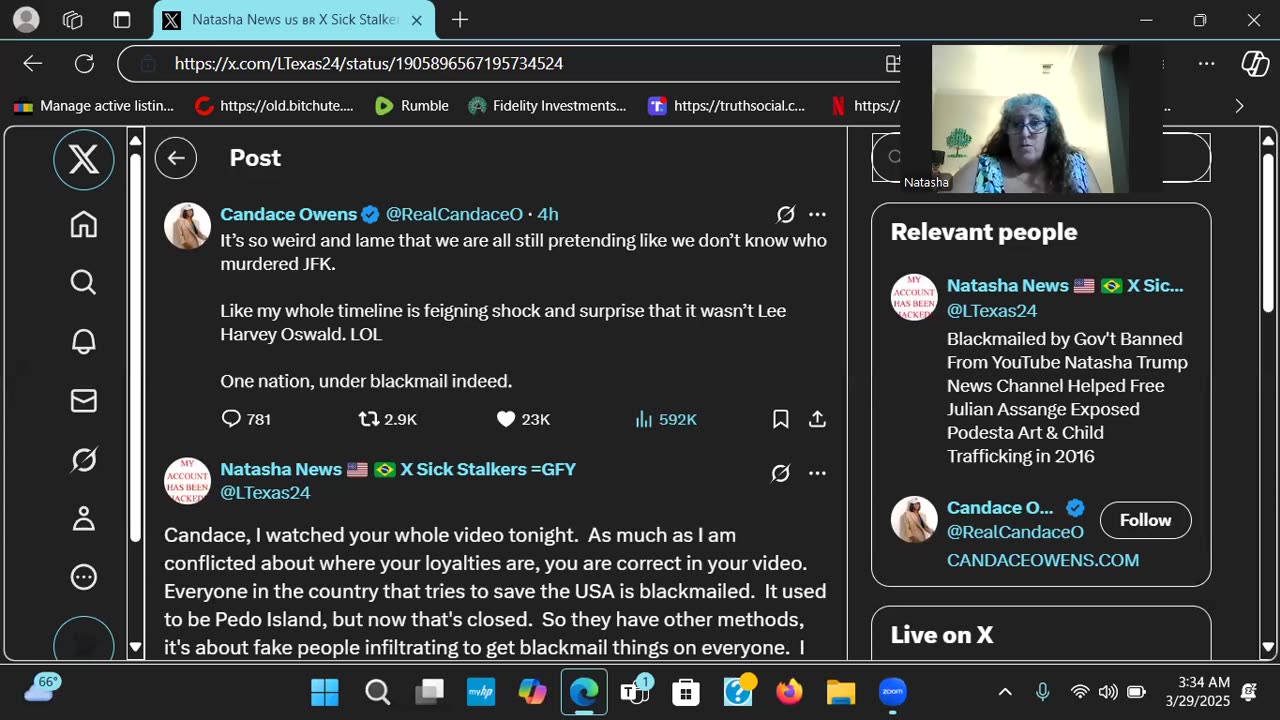Close the Natasha News X tab
The height and width of the screenshot is (720, 1280).
[417, 20]
